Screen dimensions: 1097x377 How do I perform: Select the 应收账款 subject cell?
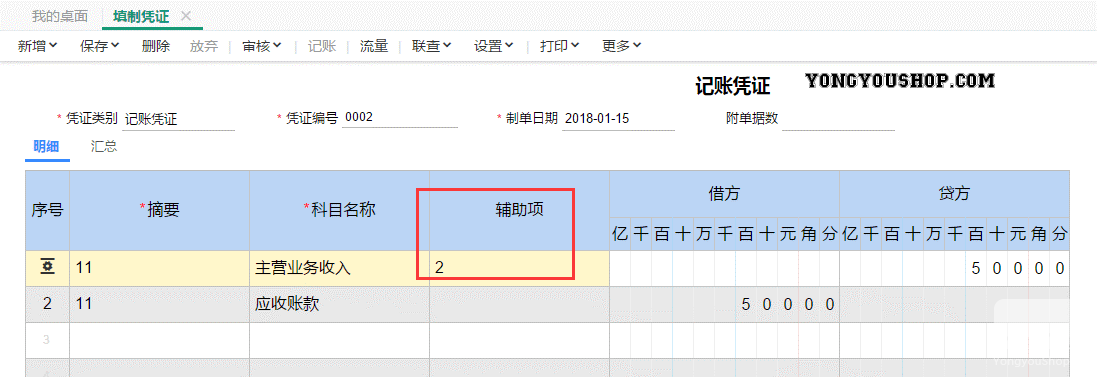pos(339,304)
